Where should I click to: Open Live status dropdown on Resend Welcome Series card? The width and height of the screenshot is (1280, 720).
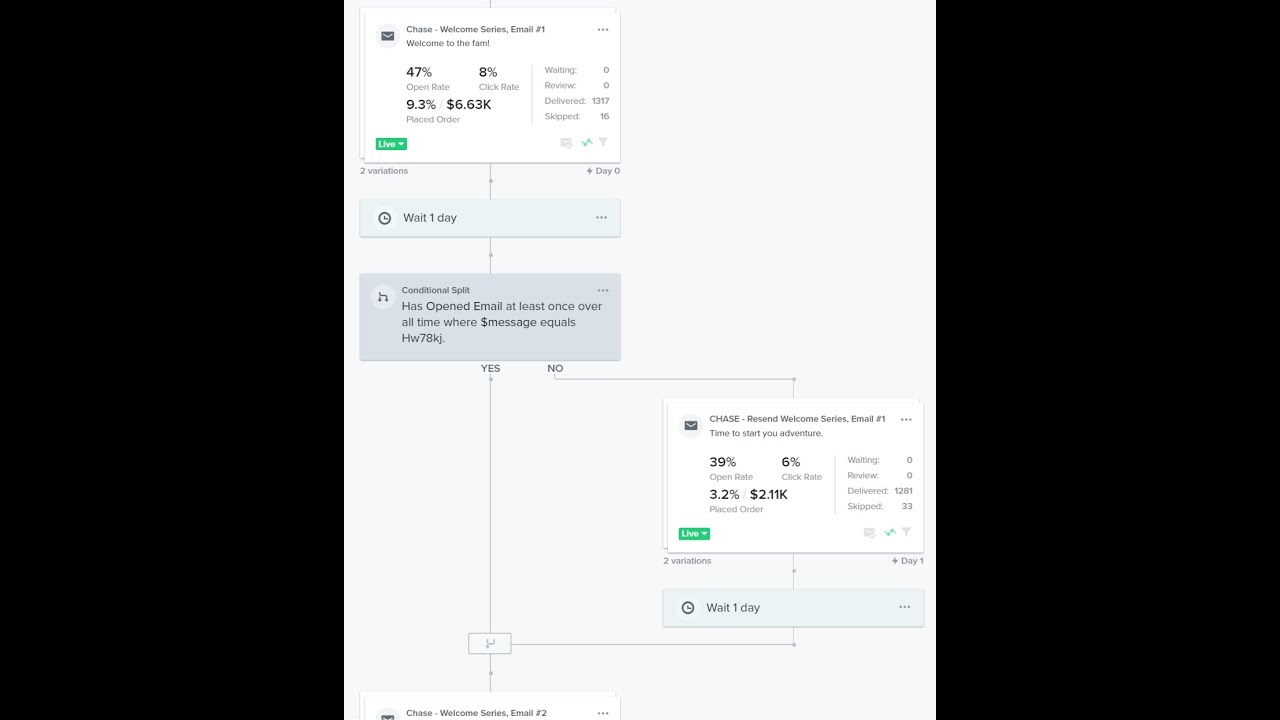(x=694, y=534)
